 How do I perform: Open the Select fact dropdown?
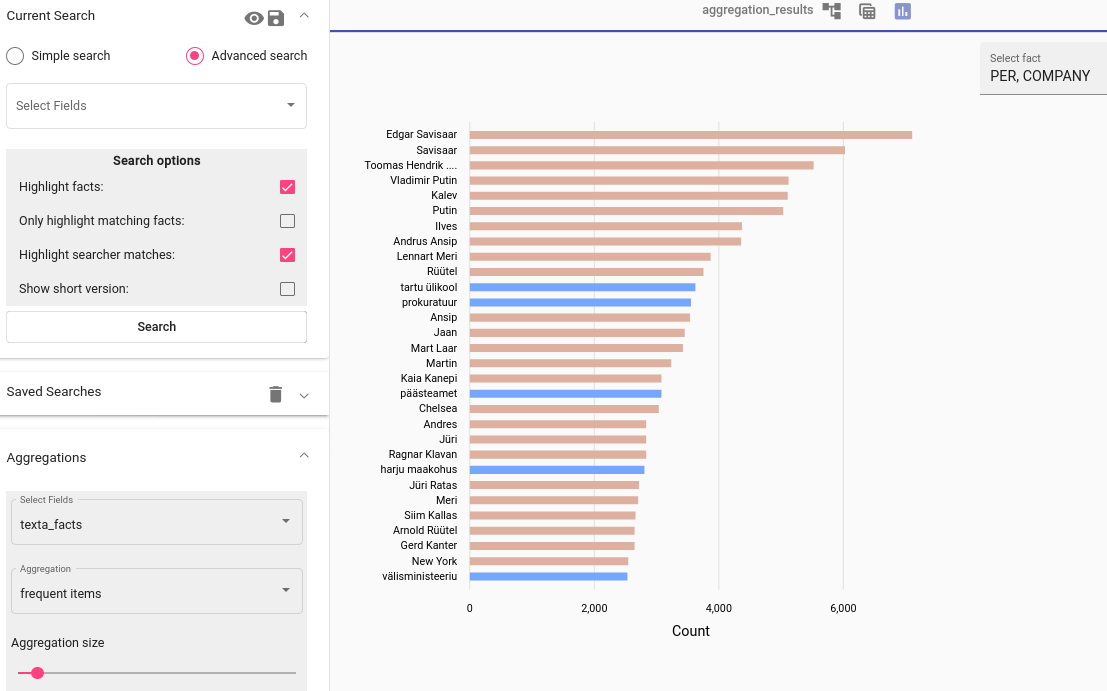click(x=1043, y=68)
